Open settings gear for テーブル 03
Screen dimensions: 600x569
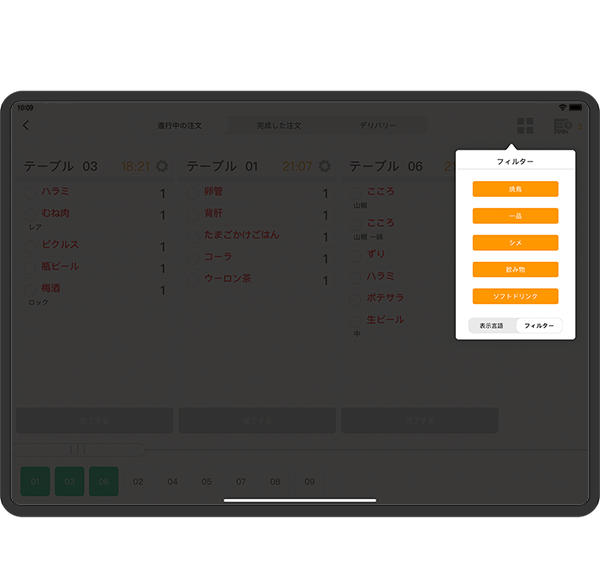(x=162, y=166)
